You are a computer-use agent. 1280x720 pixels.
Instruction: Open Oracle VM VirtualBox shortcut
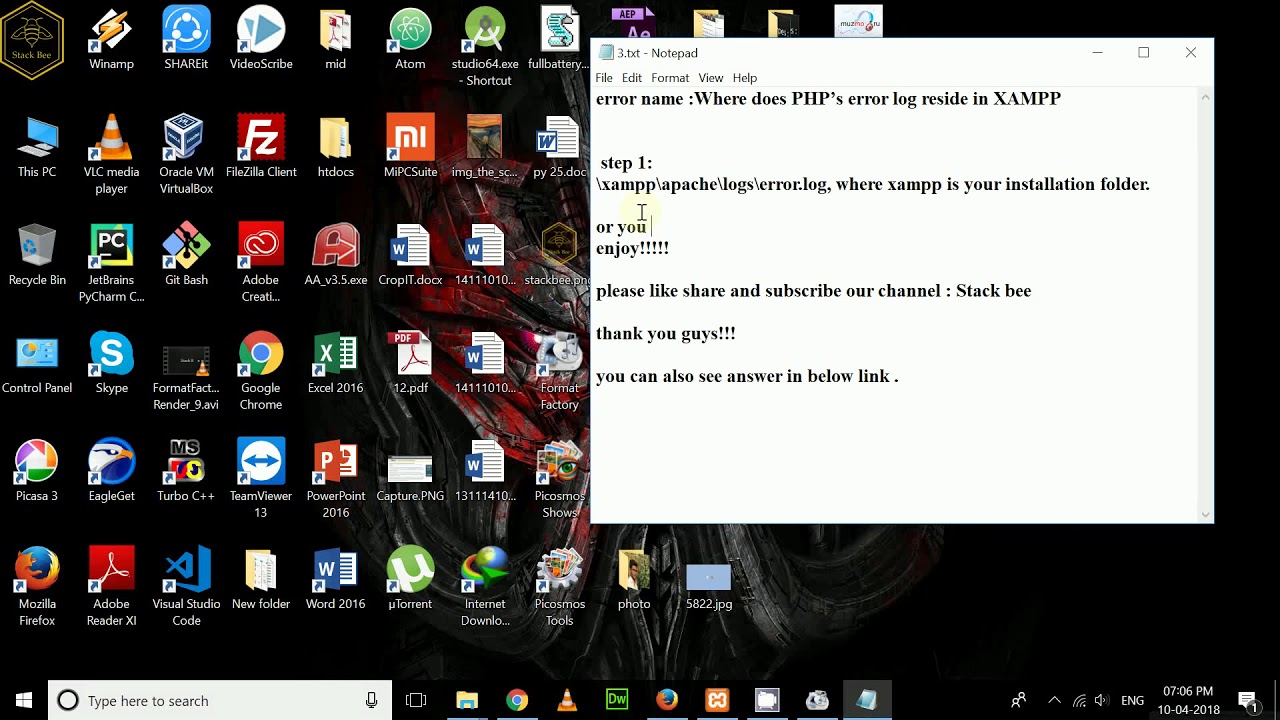click(x=186, y=154)
